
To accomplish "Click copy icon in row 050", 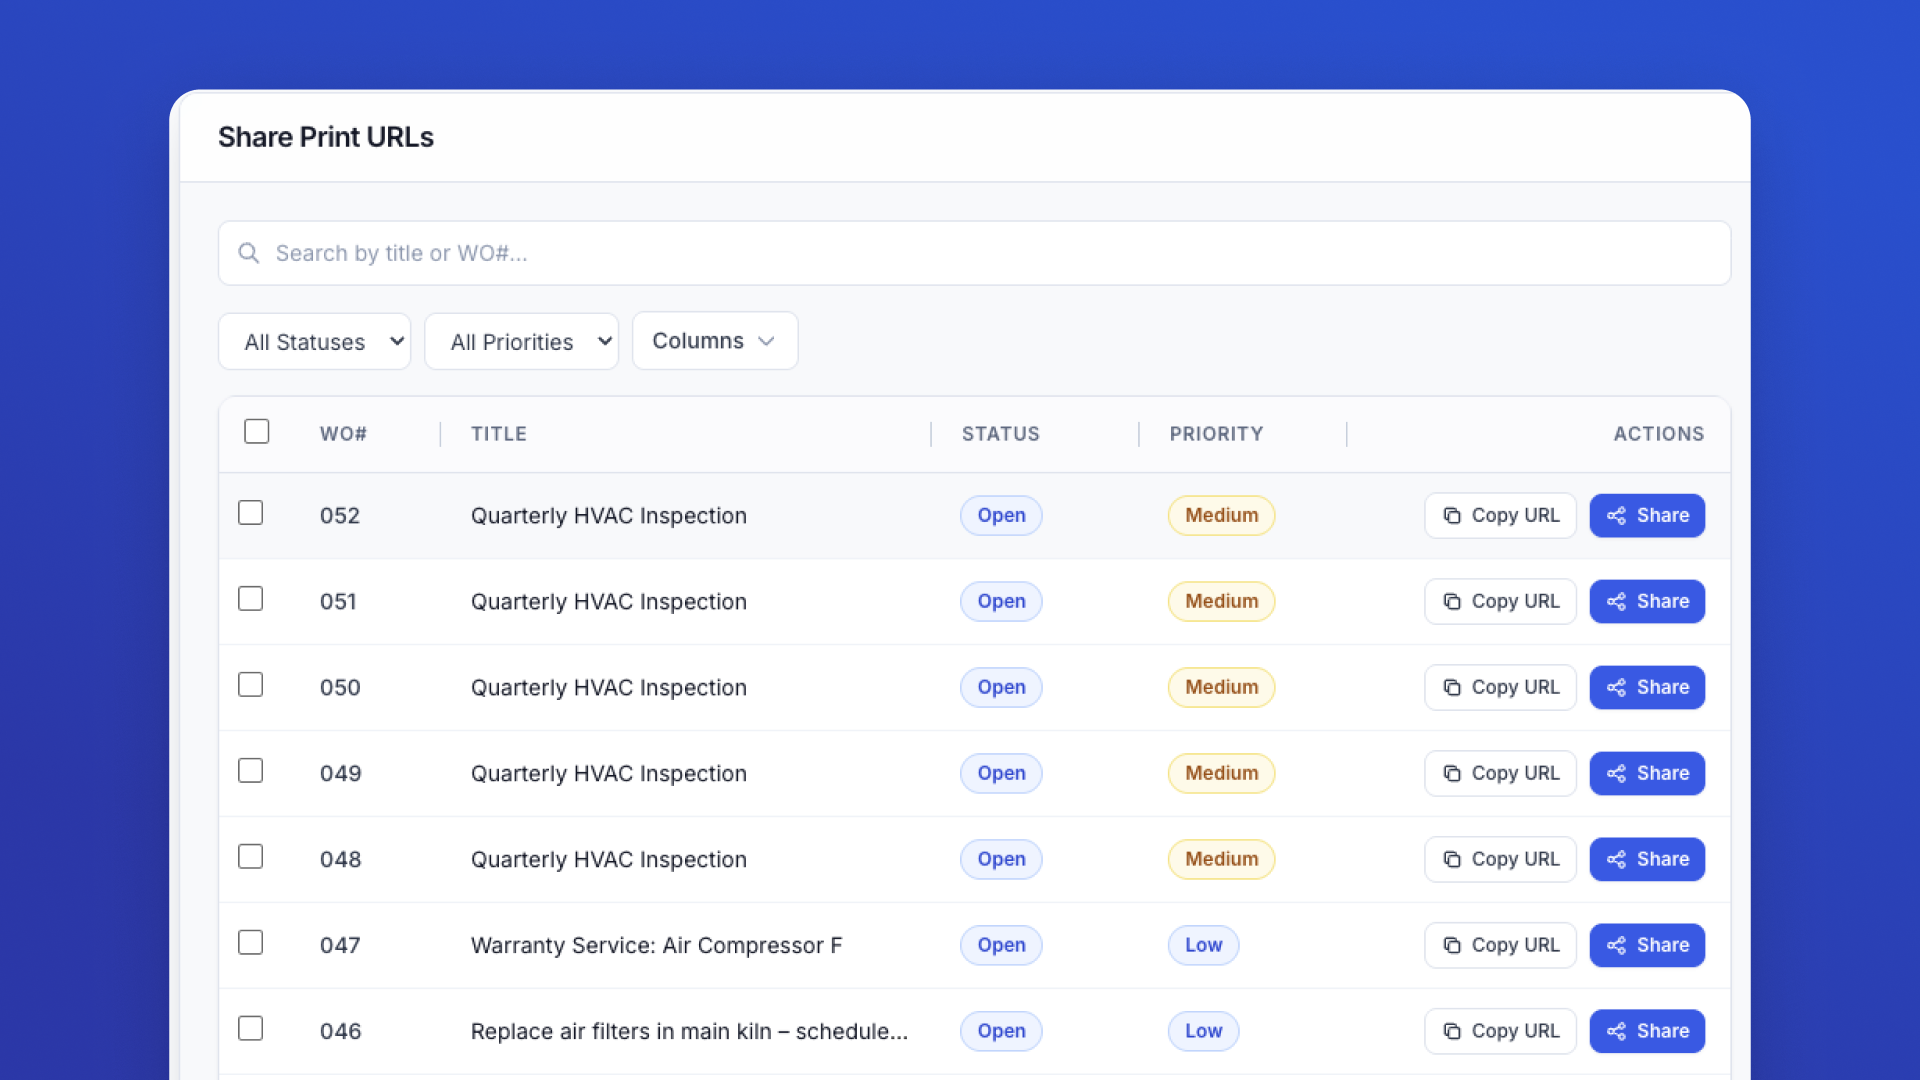I will coord(1452,688).
